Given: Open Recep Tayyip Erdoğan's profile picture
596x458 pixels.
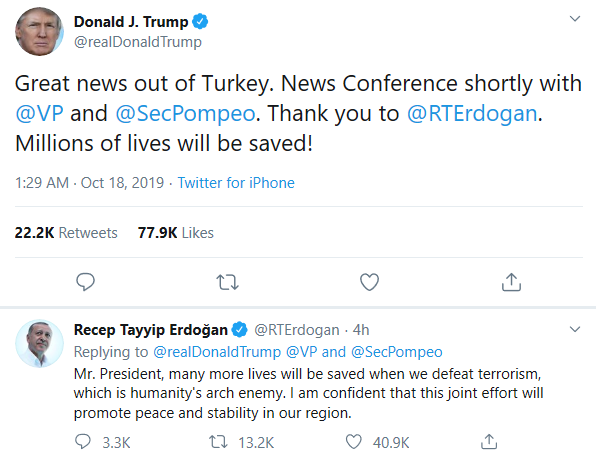Looking at the screenshot, I should (39, 343).
